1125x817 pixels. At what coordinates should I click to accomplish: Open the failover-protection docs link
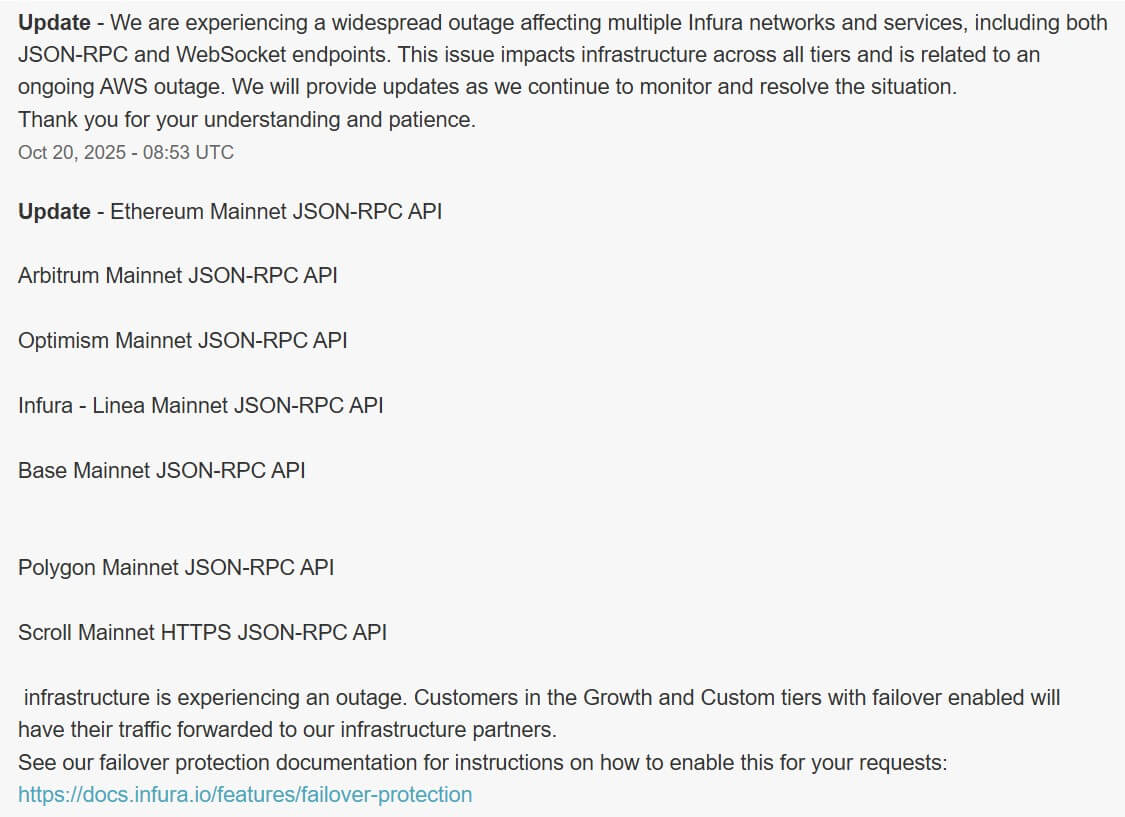[x=245, y=795]
